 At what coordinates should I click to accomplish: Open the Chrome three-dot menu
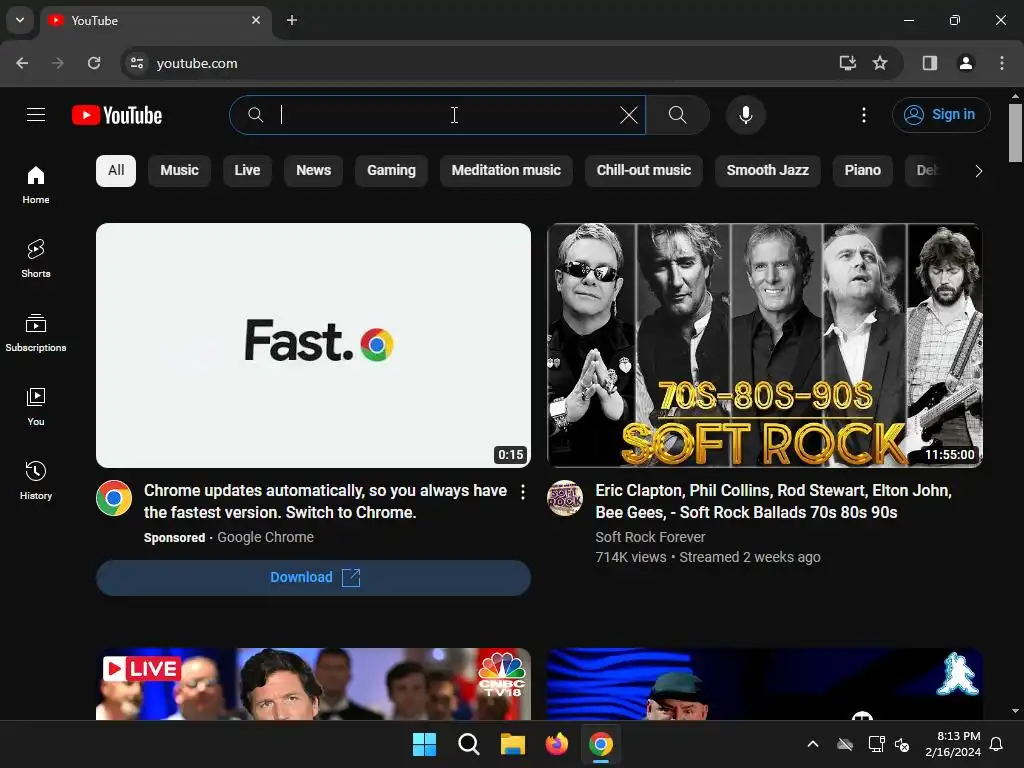[x=1002, y=63]
